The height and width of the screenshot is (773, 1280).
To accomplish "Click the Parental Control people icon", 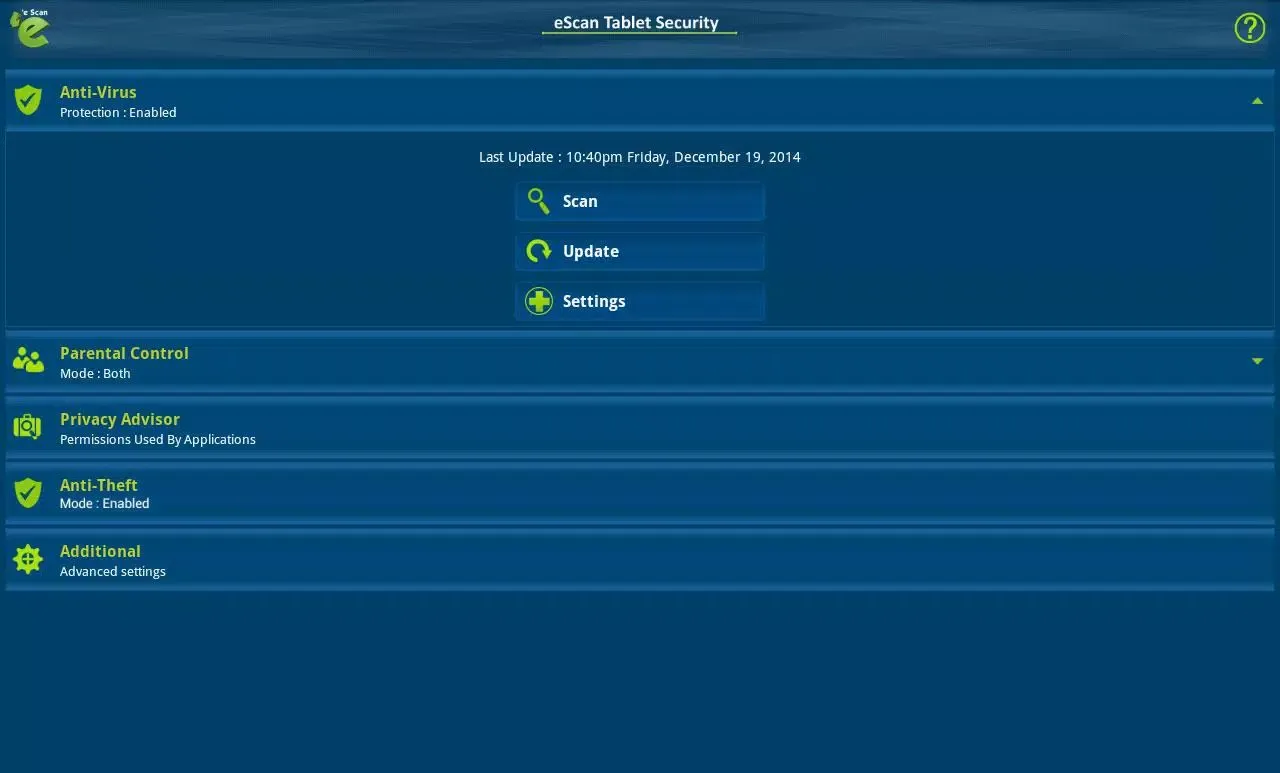I will pos(28,361).
